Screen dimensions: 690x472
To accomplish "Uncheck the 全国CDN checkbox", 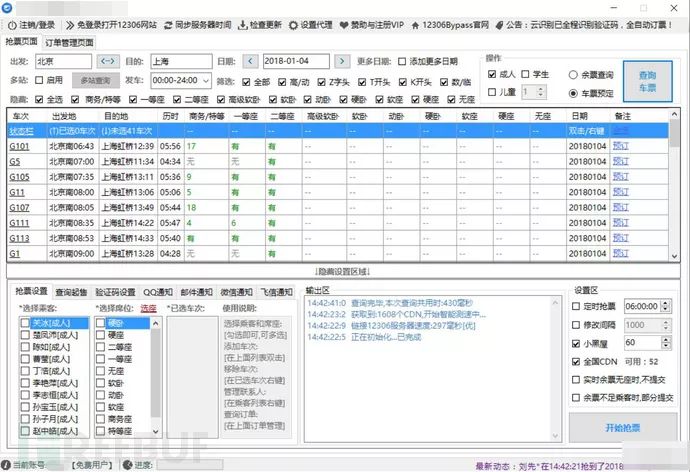I will coord(576,362).
